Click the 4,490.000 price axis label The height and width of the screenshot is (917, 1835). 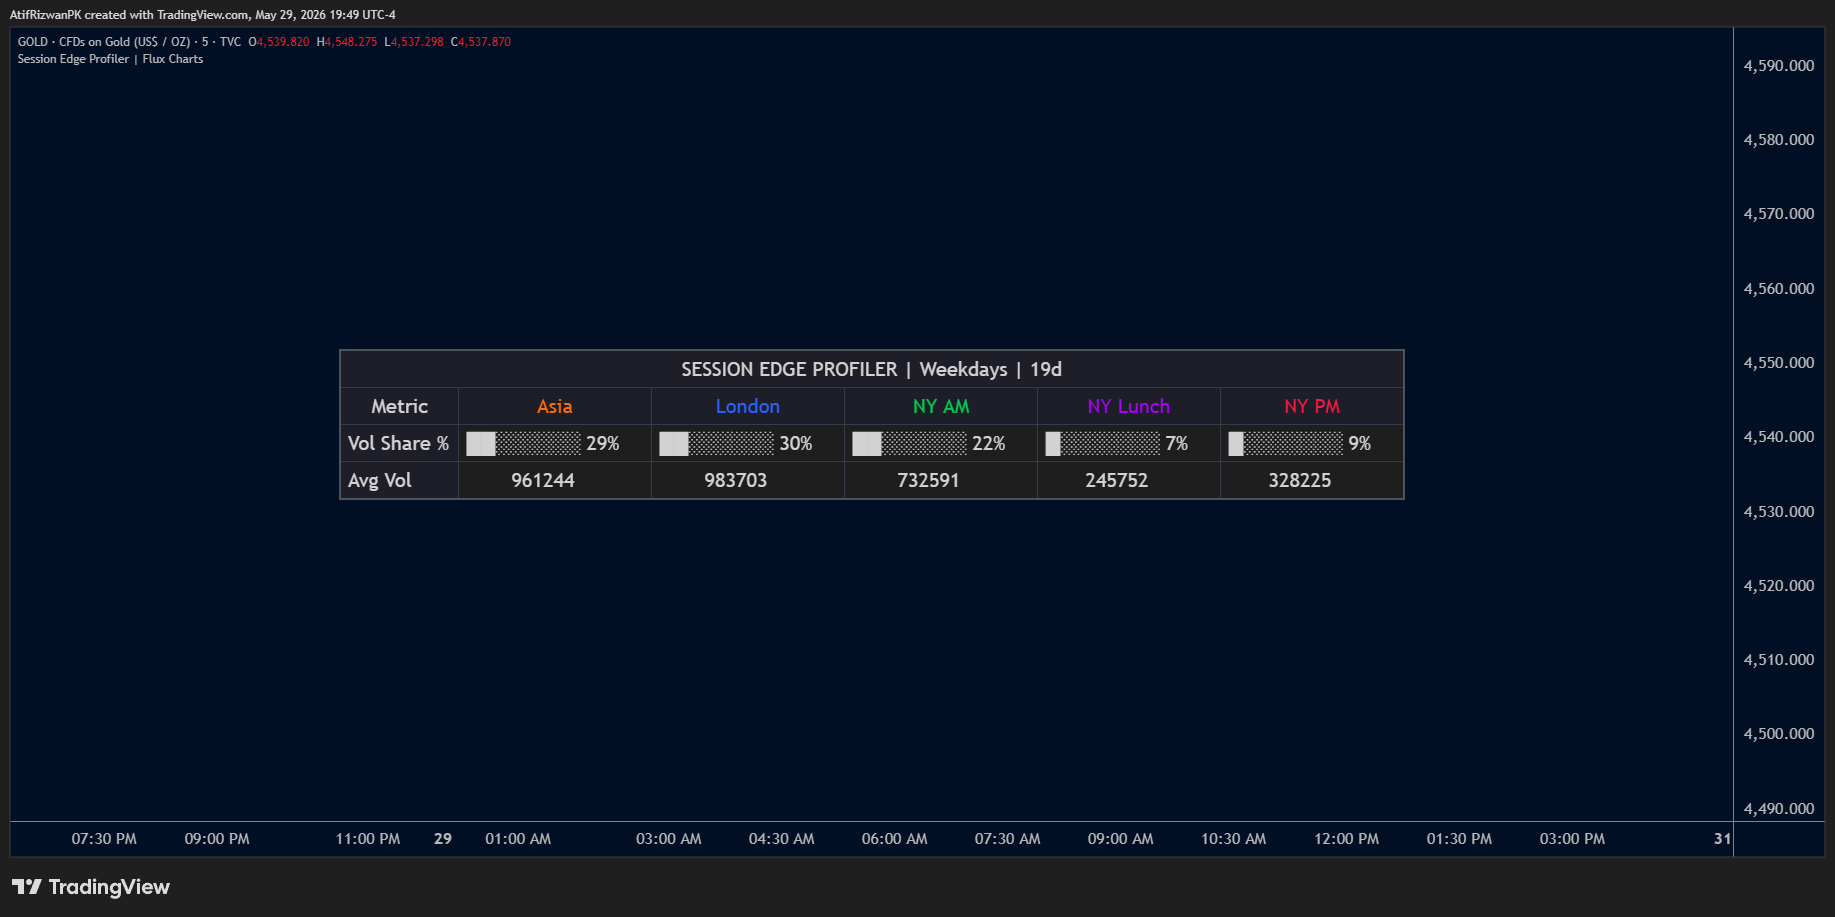click(1778, 809)
